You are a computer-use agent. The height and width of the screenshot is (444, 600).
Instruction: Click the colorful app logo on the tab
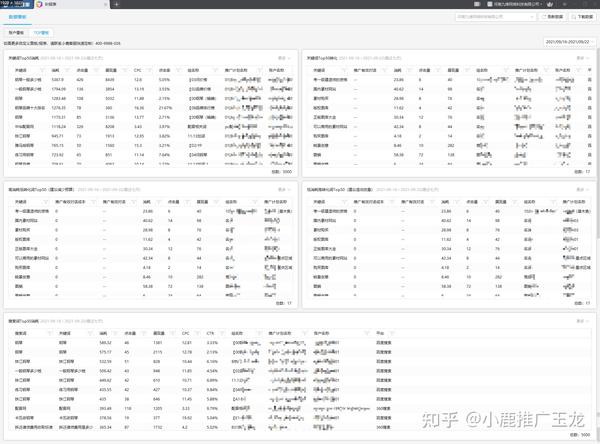pos(39,4)
